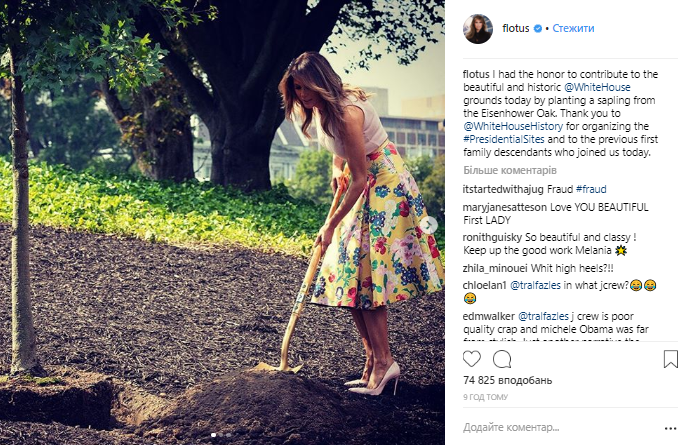Save post with the bookmark icon
The image size is (678, 445).
pos(670,358)
